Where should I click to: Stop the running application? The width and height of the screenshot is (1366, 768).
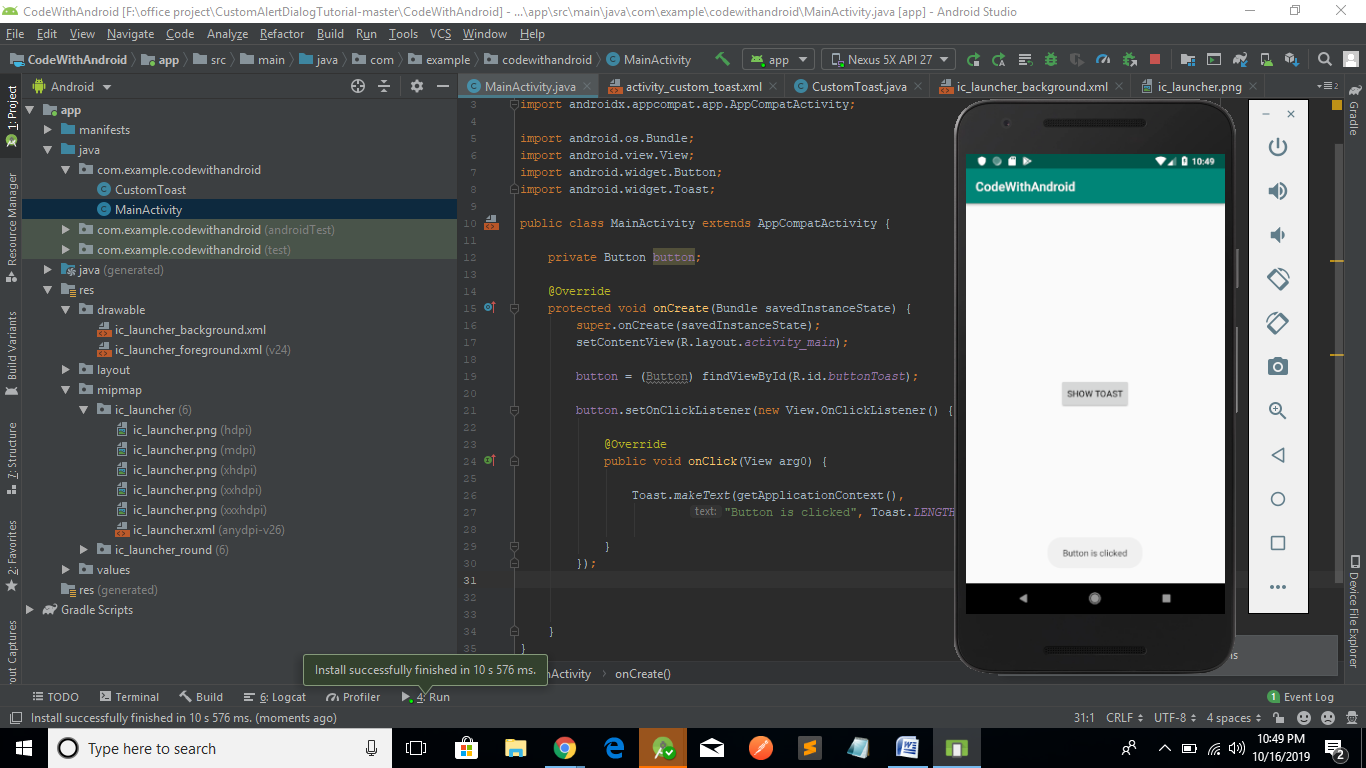1155,59
